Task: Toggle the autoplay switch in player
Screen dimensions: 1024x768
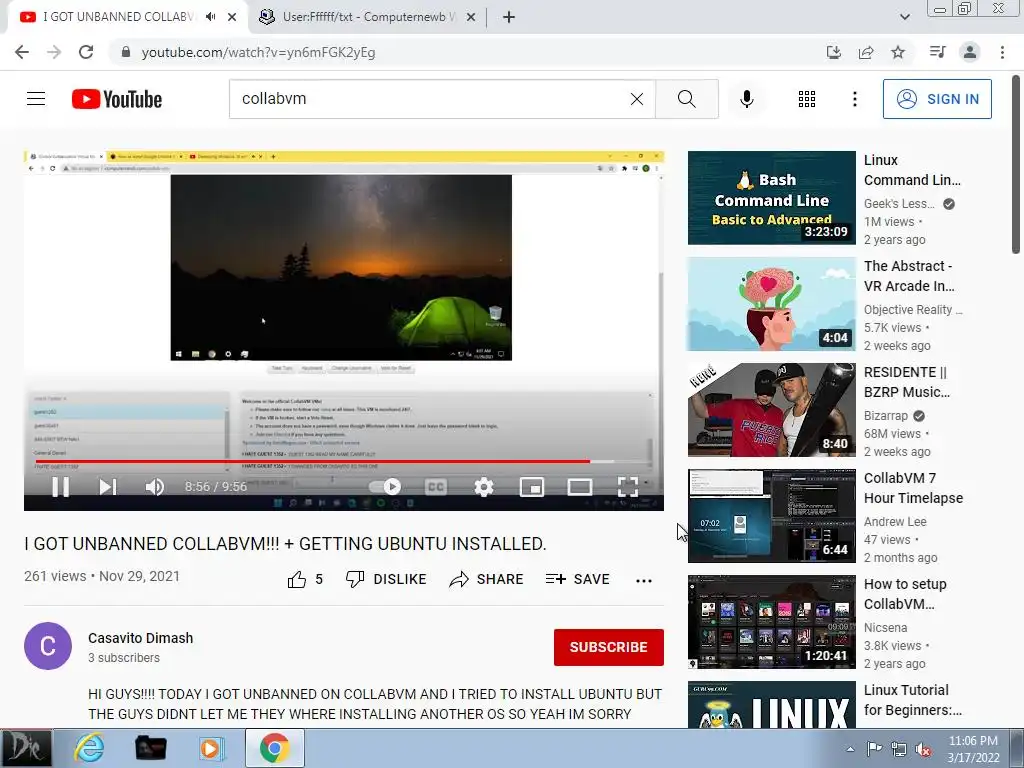Action: [385, 487]
